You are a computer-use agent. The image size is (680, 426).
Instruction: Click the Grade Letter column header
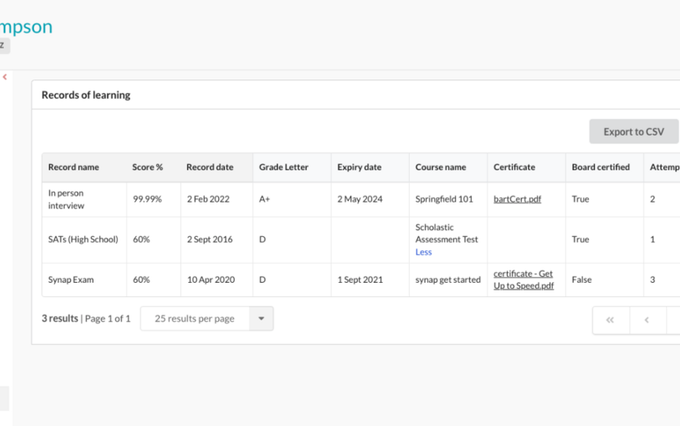pyautogui.click(x=284, y=167)
